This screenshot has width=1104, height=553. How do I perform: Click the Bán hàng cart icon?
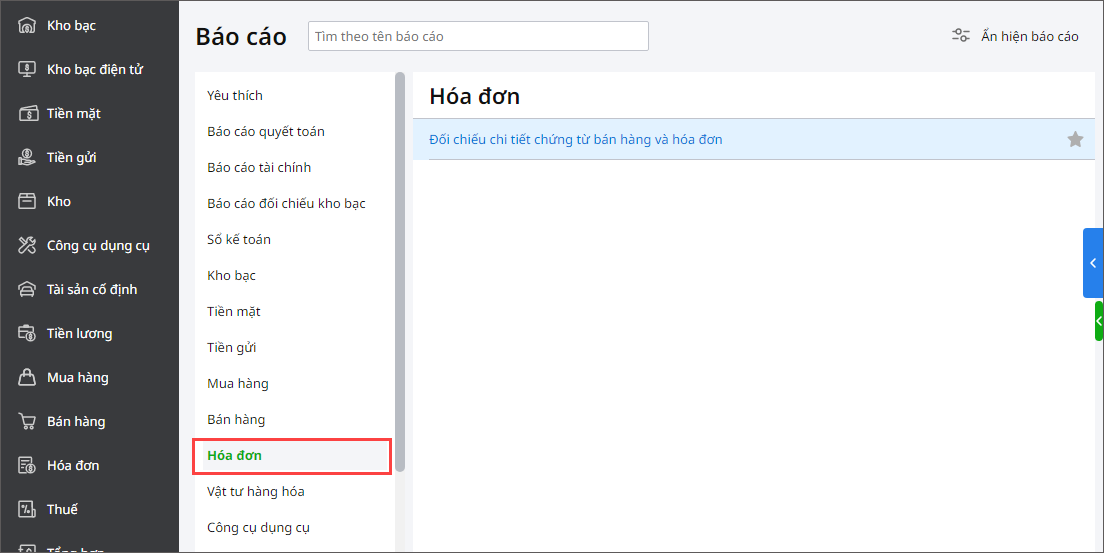click(x=27, y=421)
